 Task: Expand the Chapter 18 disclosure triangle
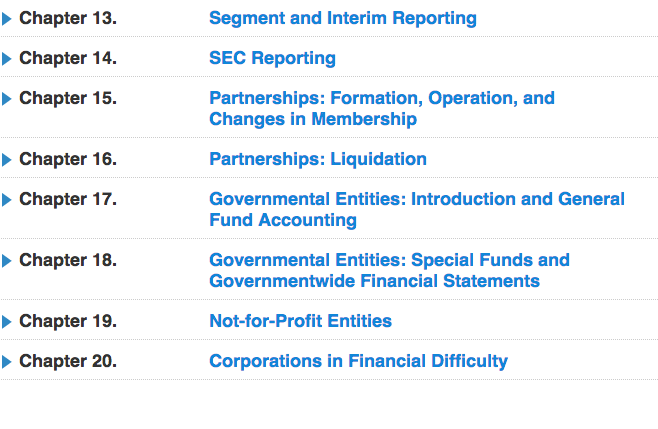point(7,261)
